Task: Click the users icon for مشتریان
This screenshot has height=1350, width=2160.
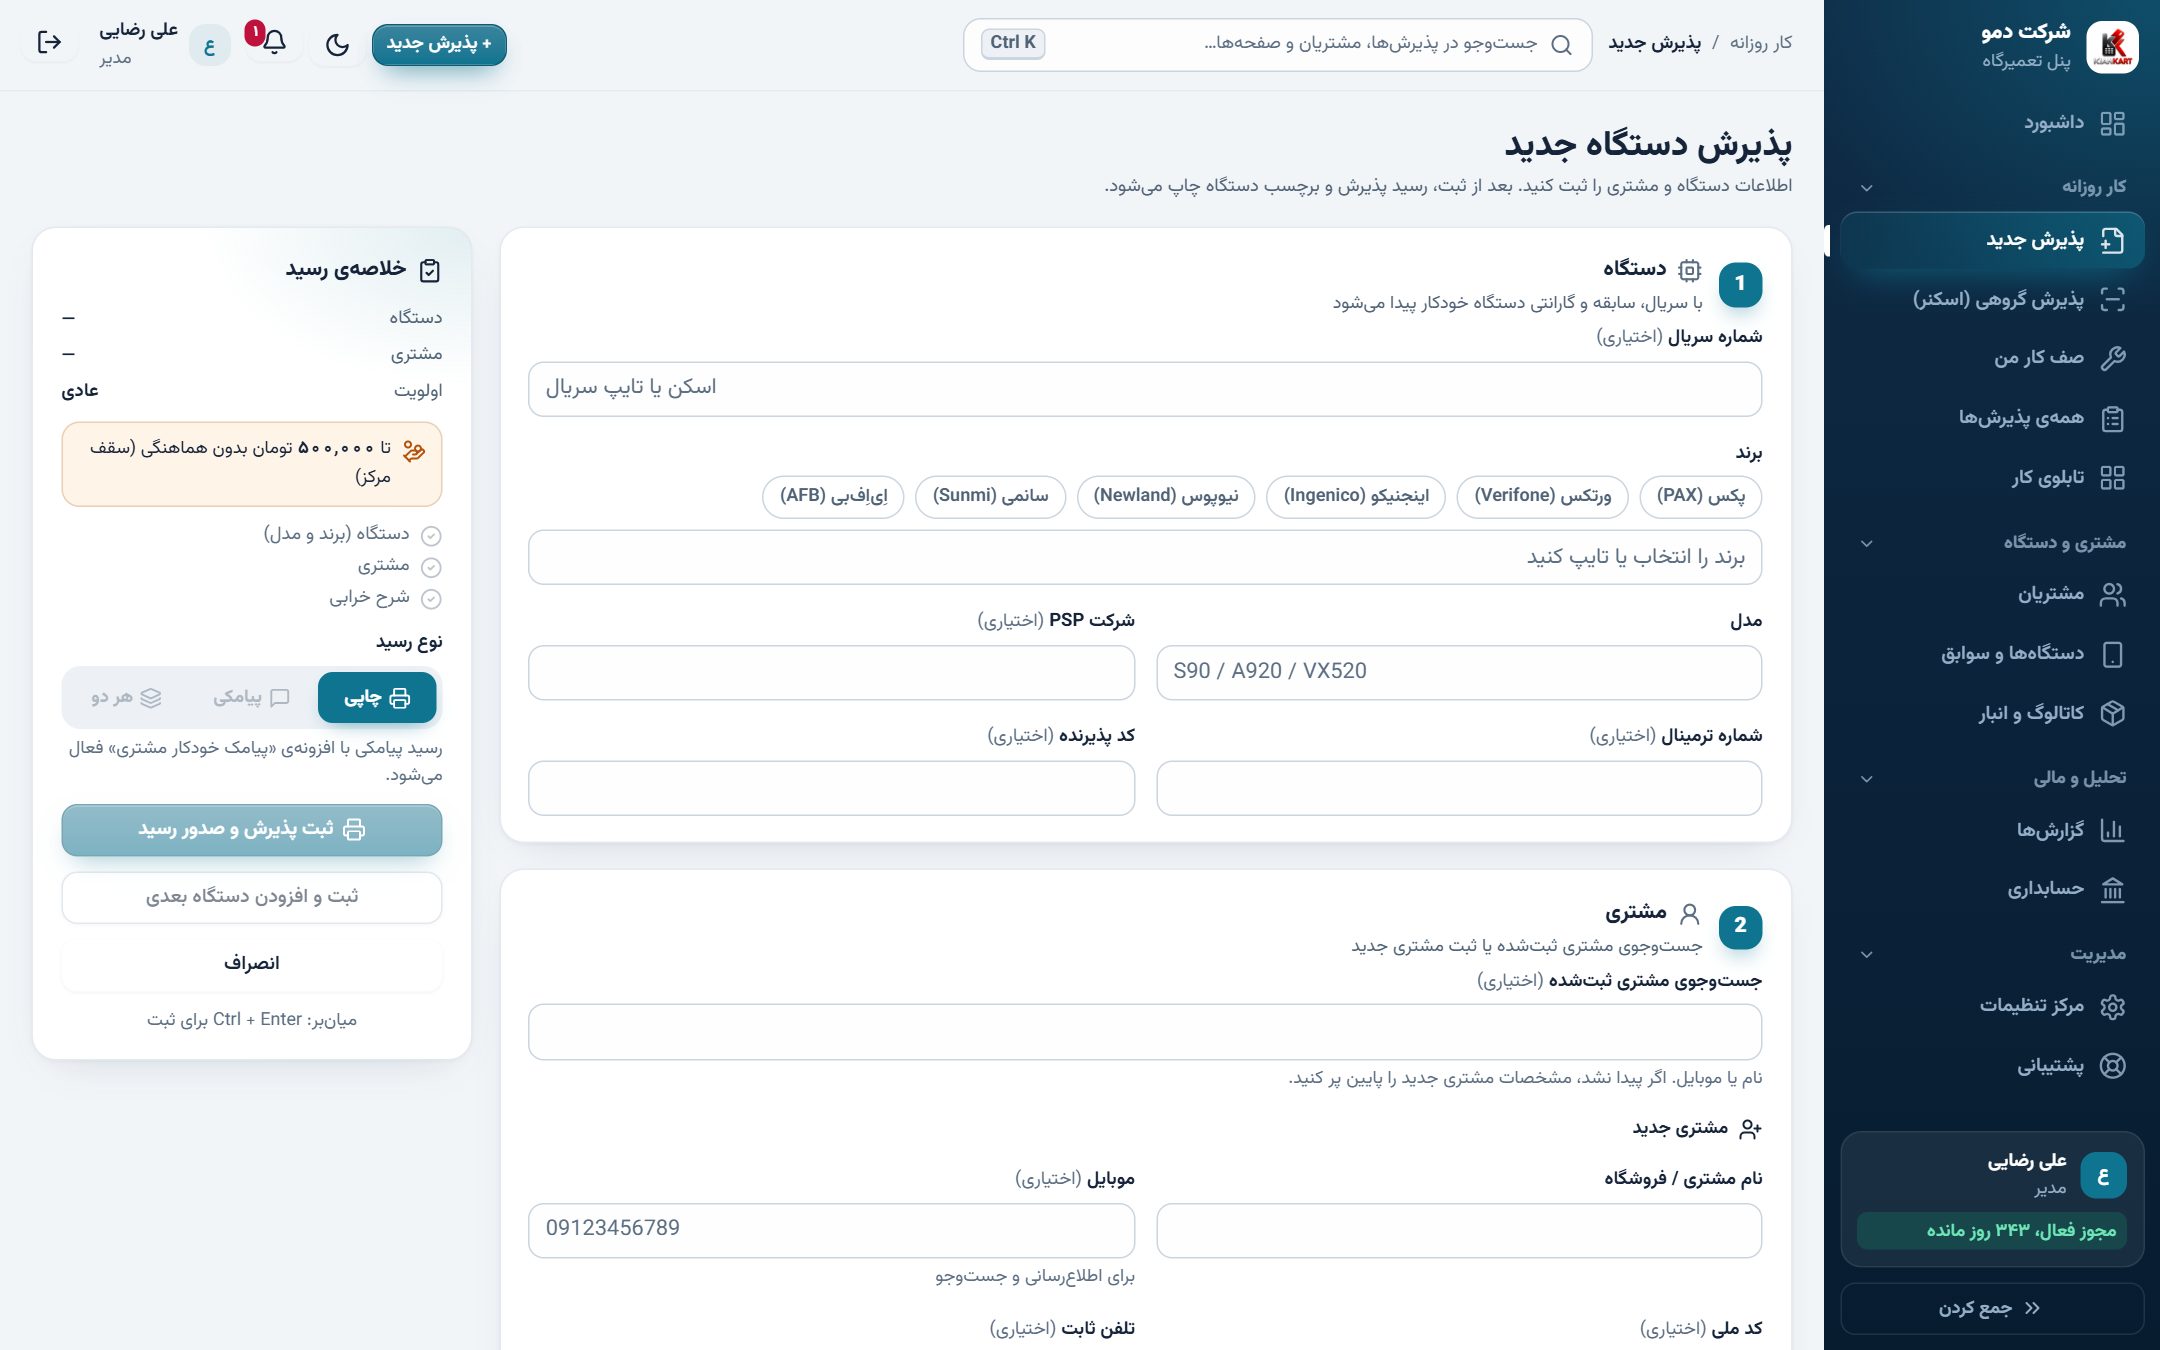Action: pyautogui.click(x=2112, y=594)
